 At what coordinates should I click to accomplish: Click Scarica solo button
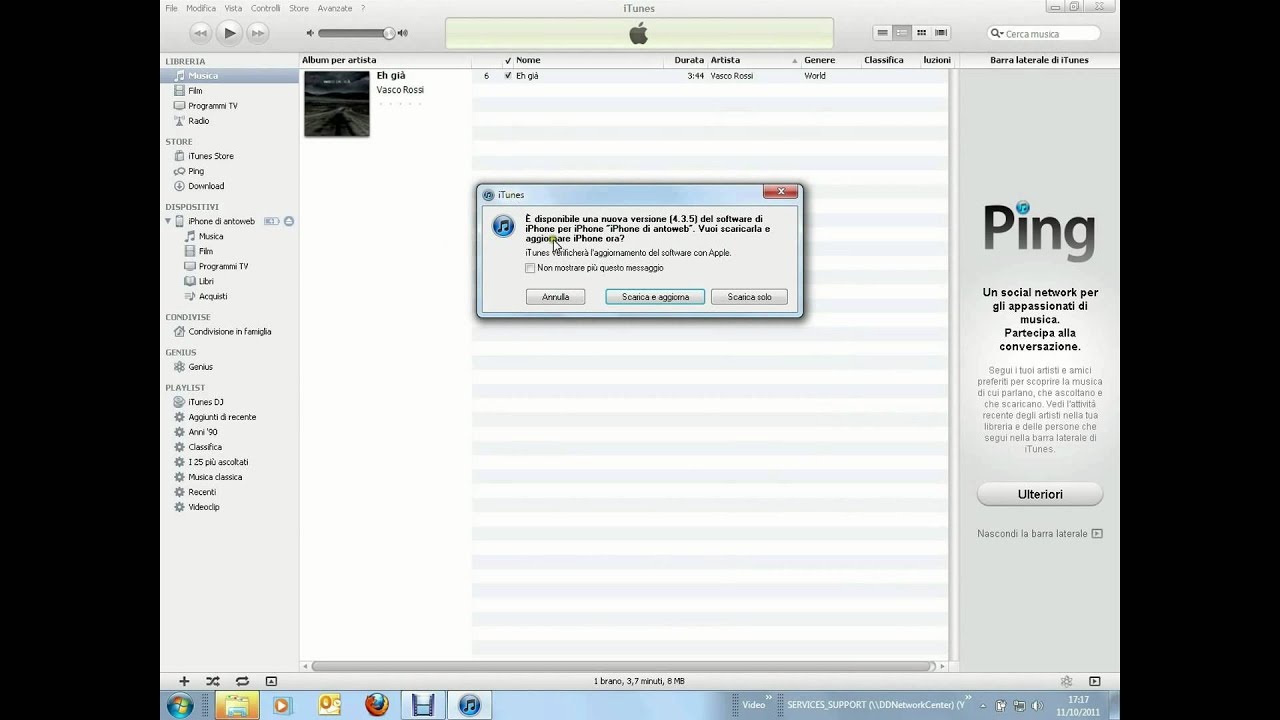coord(749,297)
